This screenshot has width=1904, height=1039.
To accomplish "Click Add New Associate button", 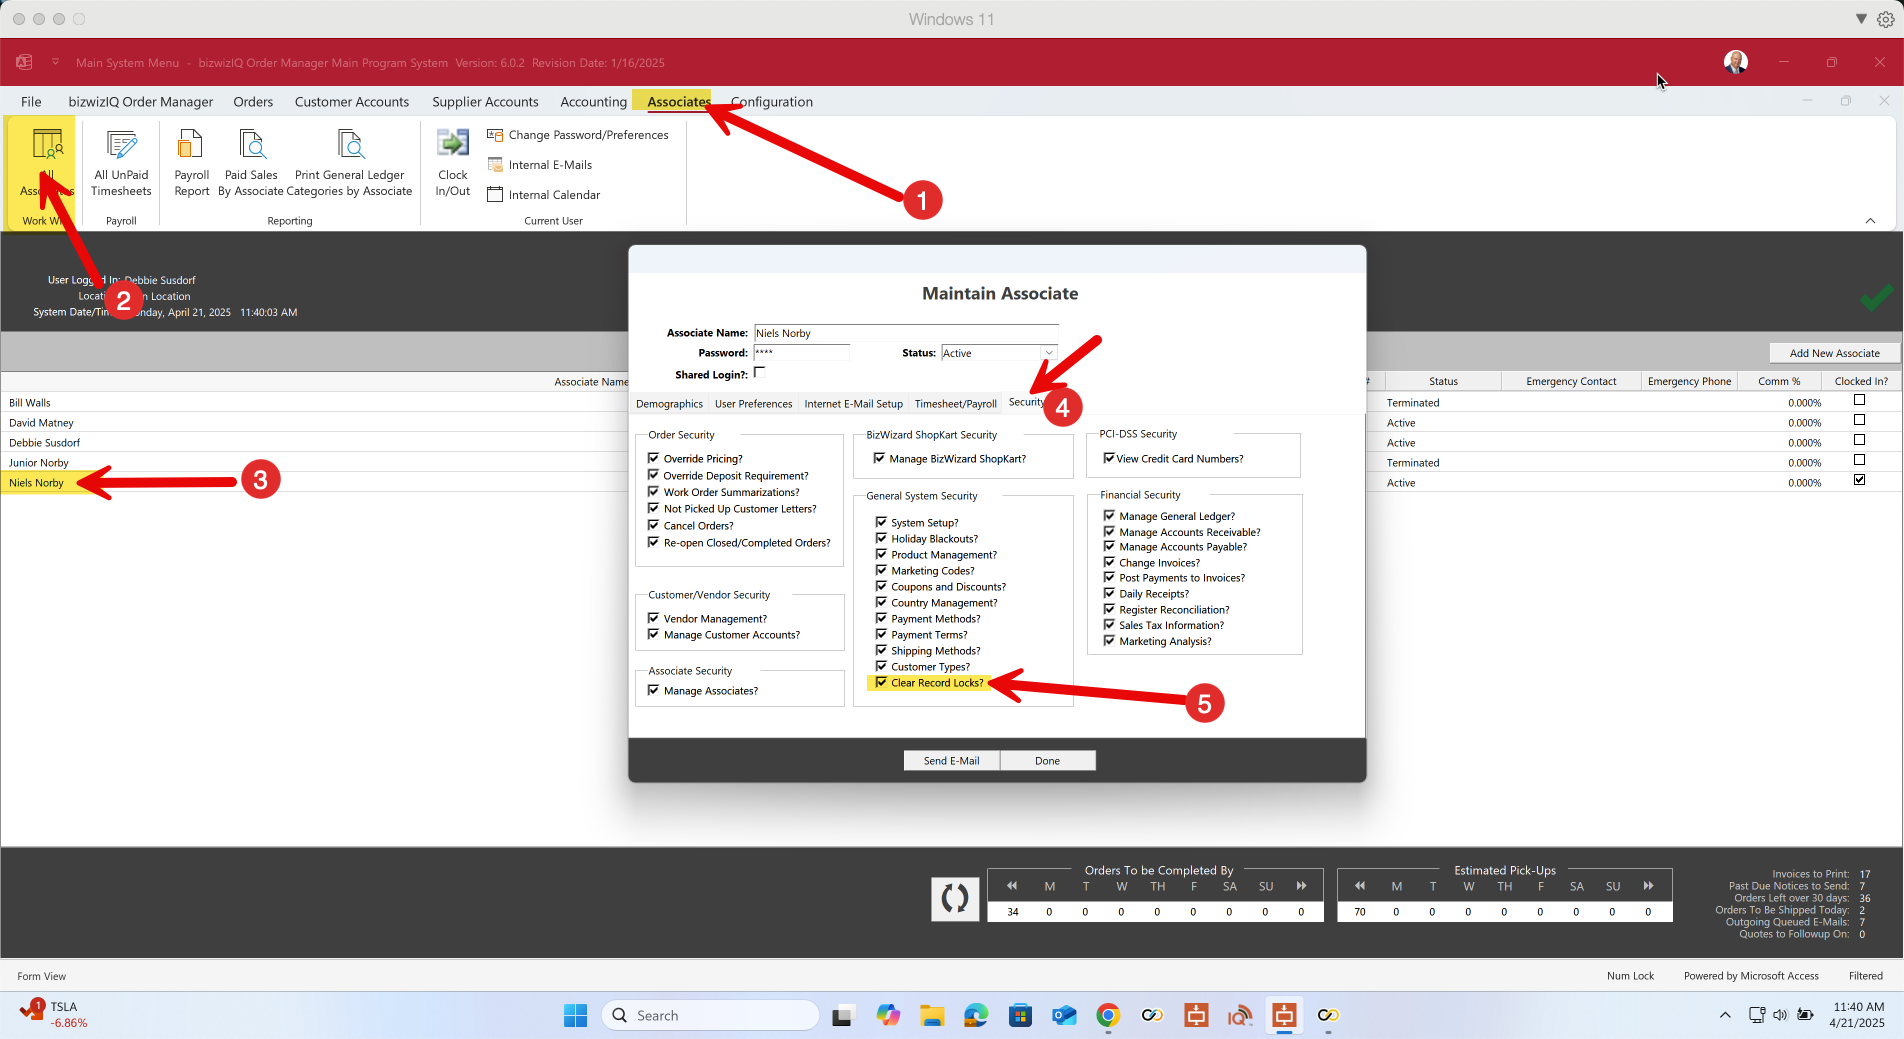I will [1834, 353].
